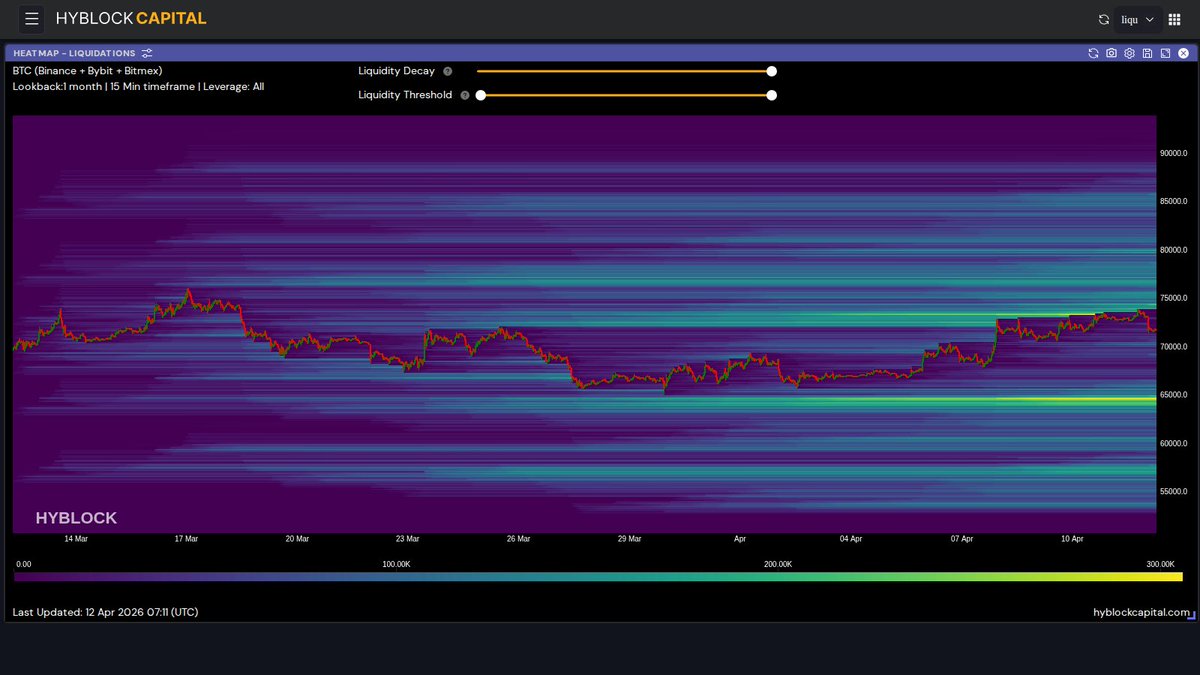This screenshot has height=675, width=1200.
Task: Open the hamburger navigation menu
Action: point(32,19)
